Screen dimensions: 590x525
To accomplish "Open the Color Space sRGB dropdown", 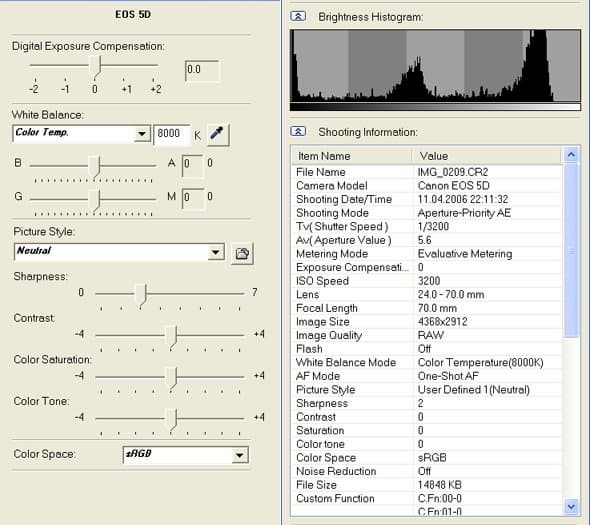I will tap(240, 455).
